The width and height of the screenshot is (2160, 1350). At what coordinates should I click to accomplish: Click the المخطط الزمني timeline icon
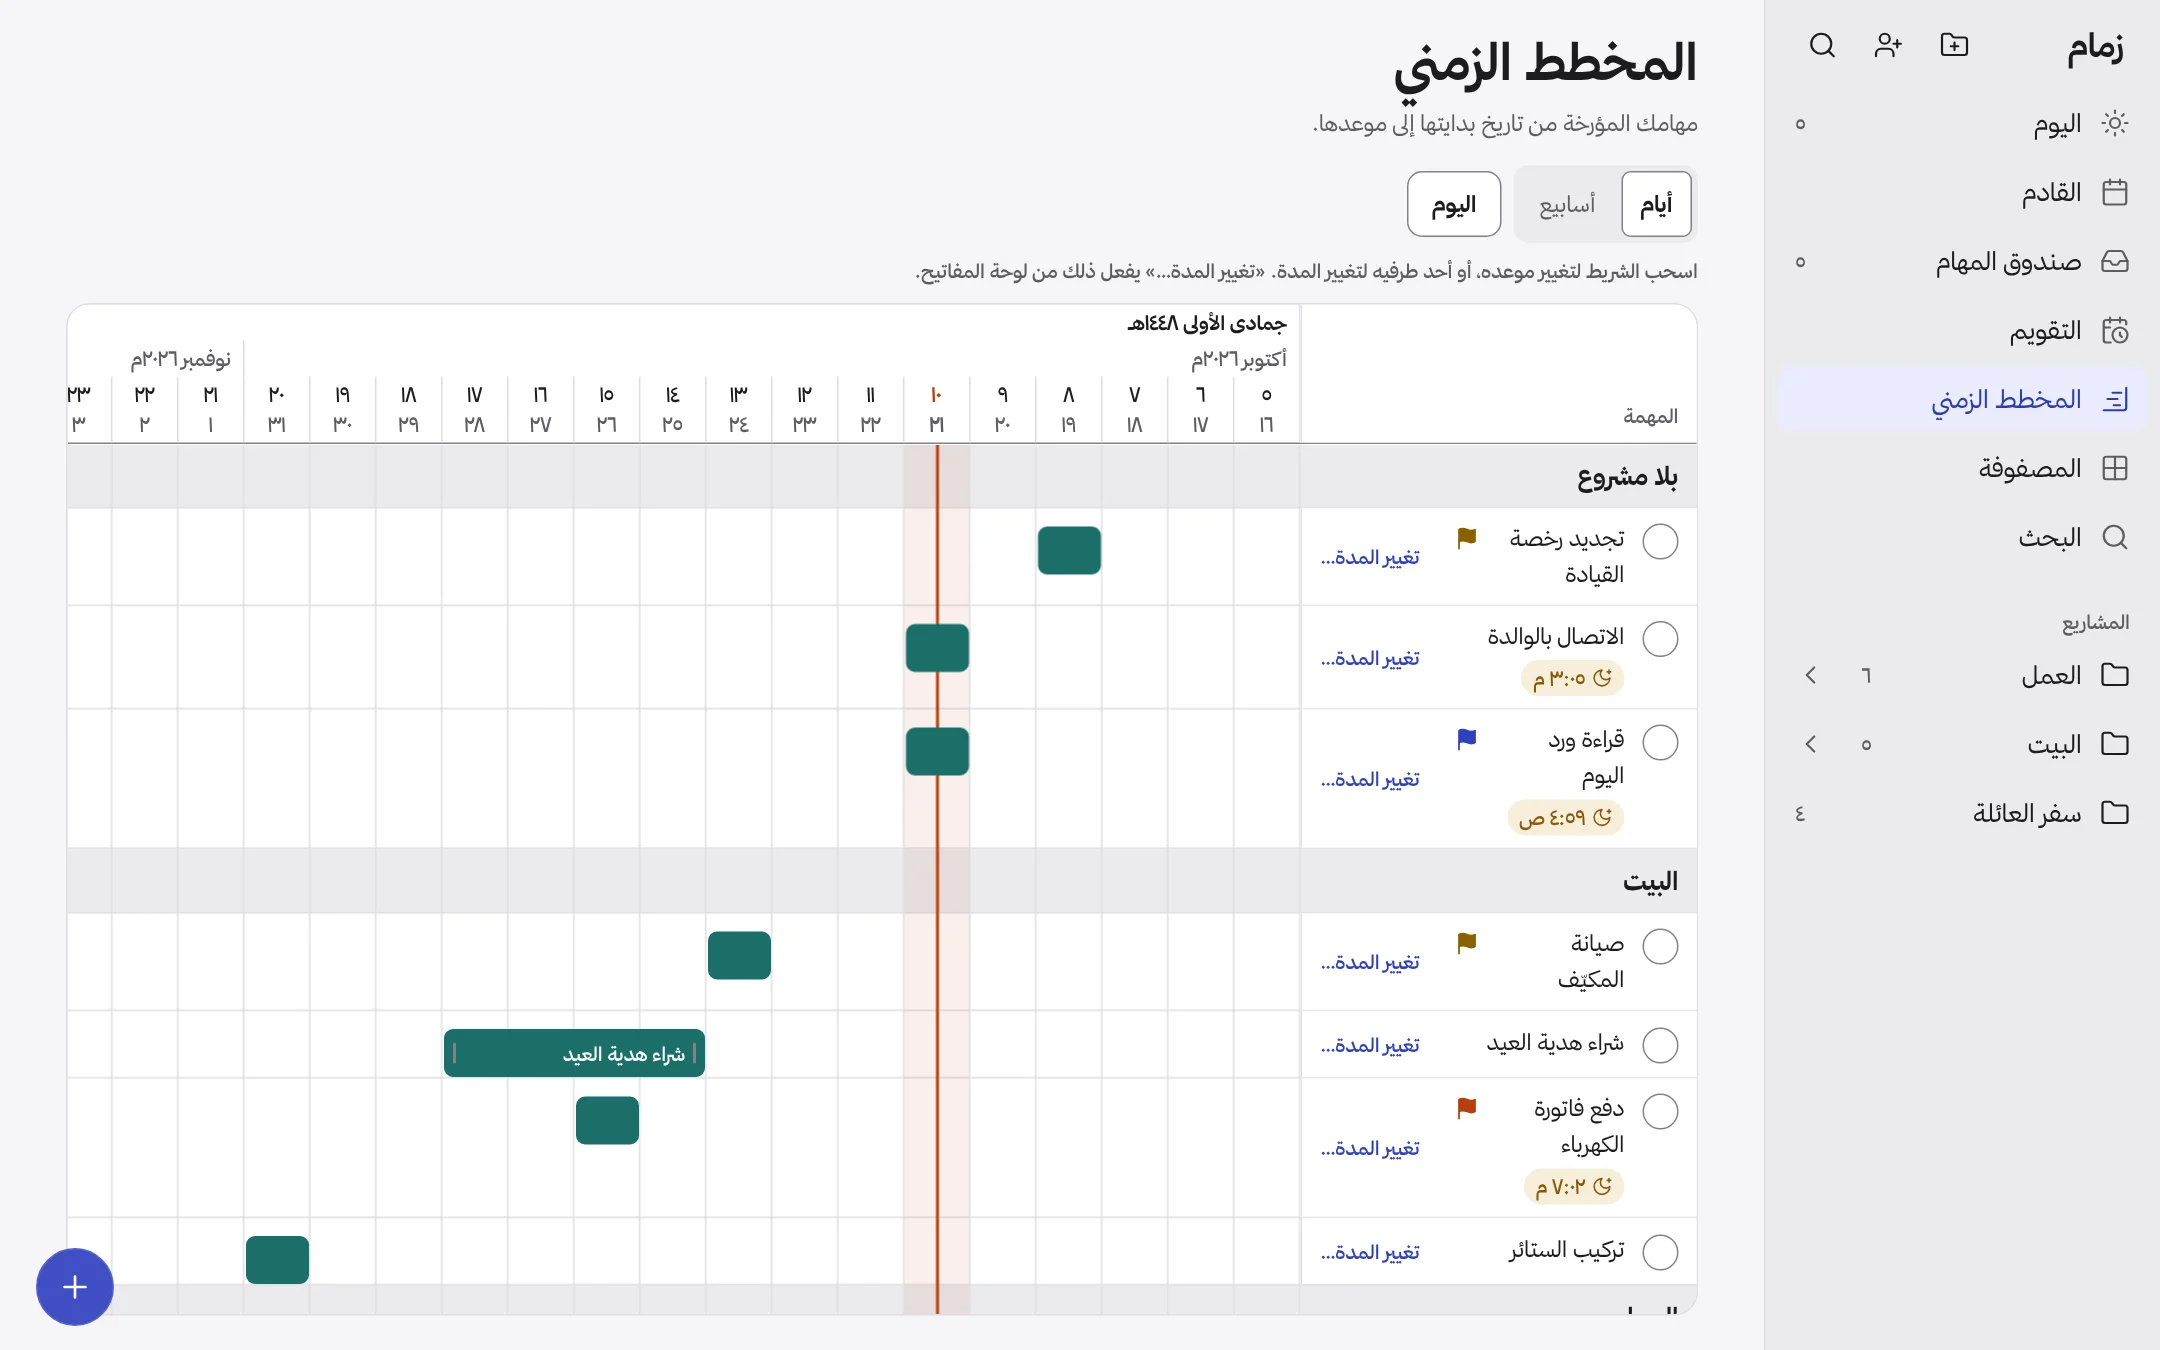(2114, 399)
